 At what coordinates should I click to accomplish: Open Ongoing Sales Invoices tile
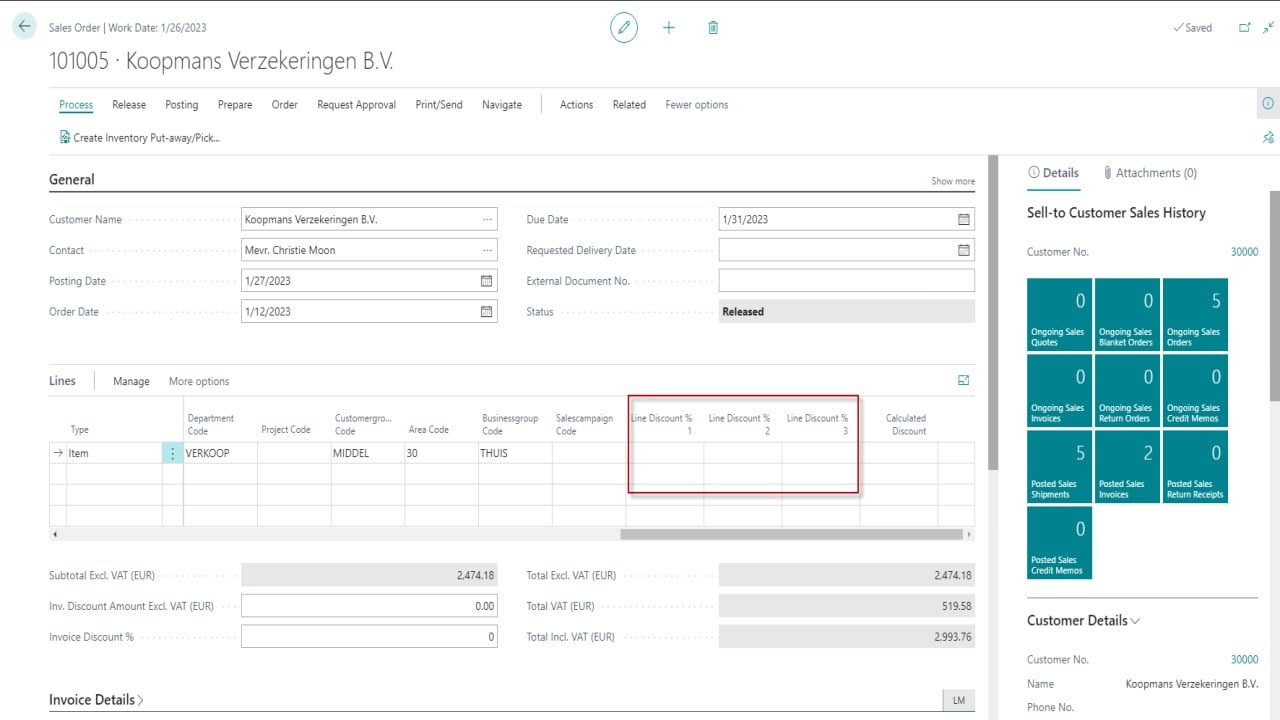pos(1059,391)
